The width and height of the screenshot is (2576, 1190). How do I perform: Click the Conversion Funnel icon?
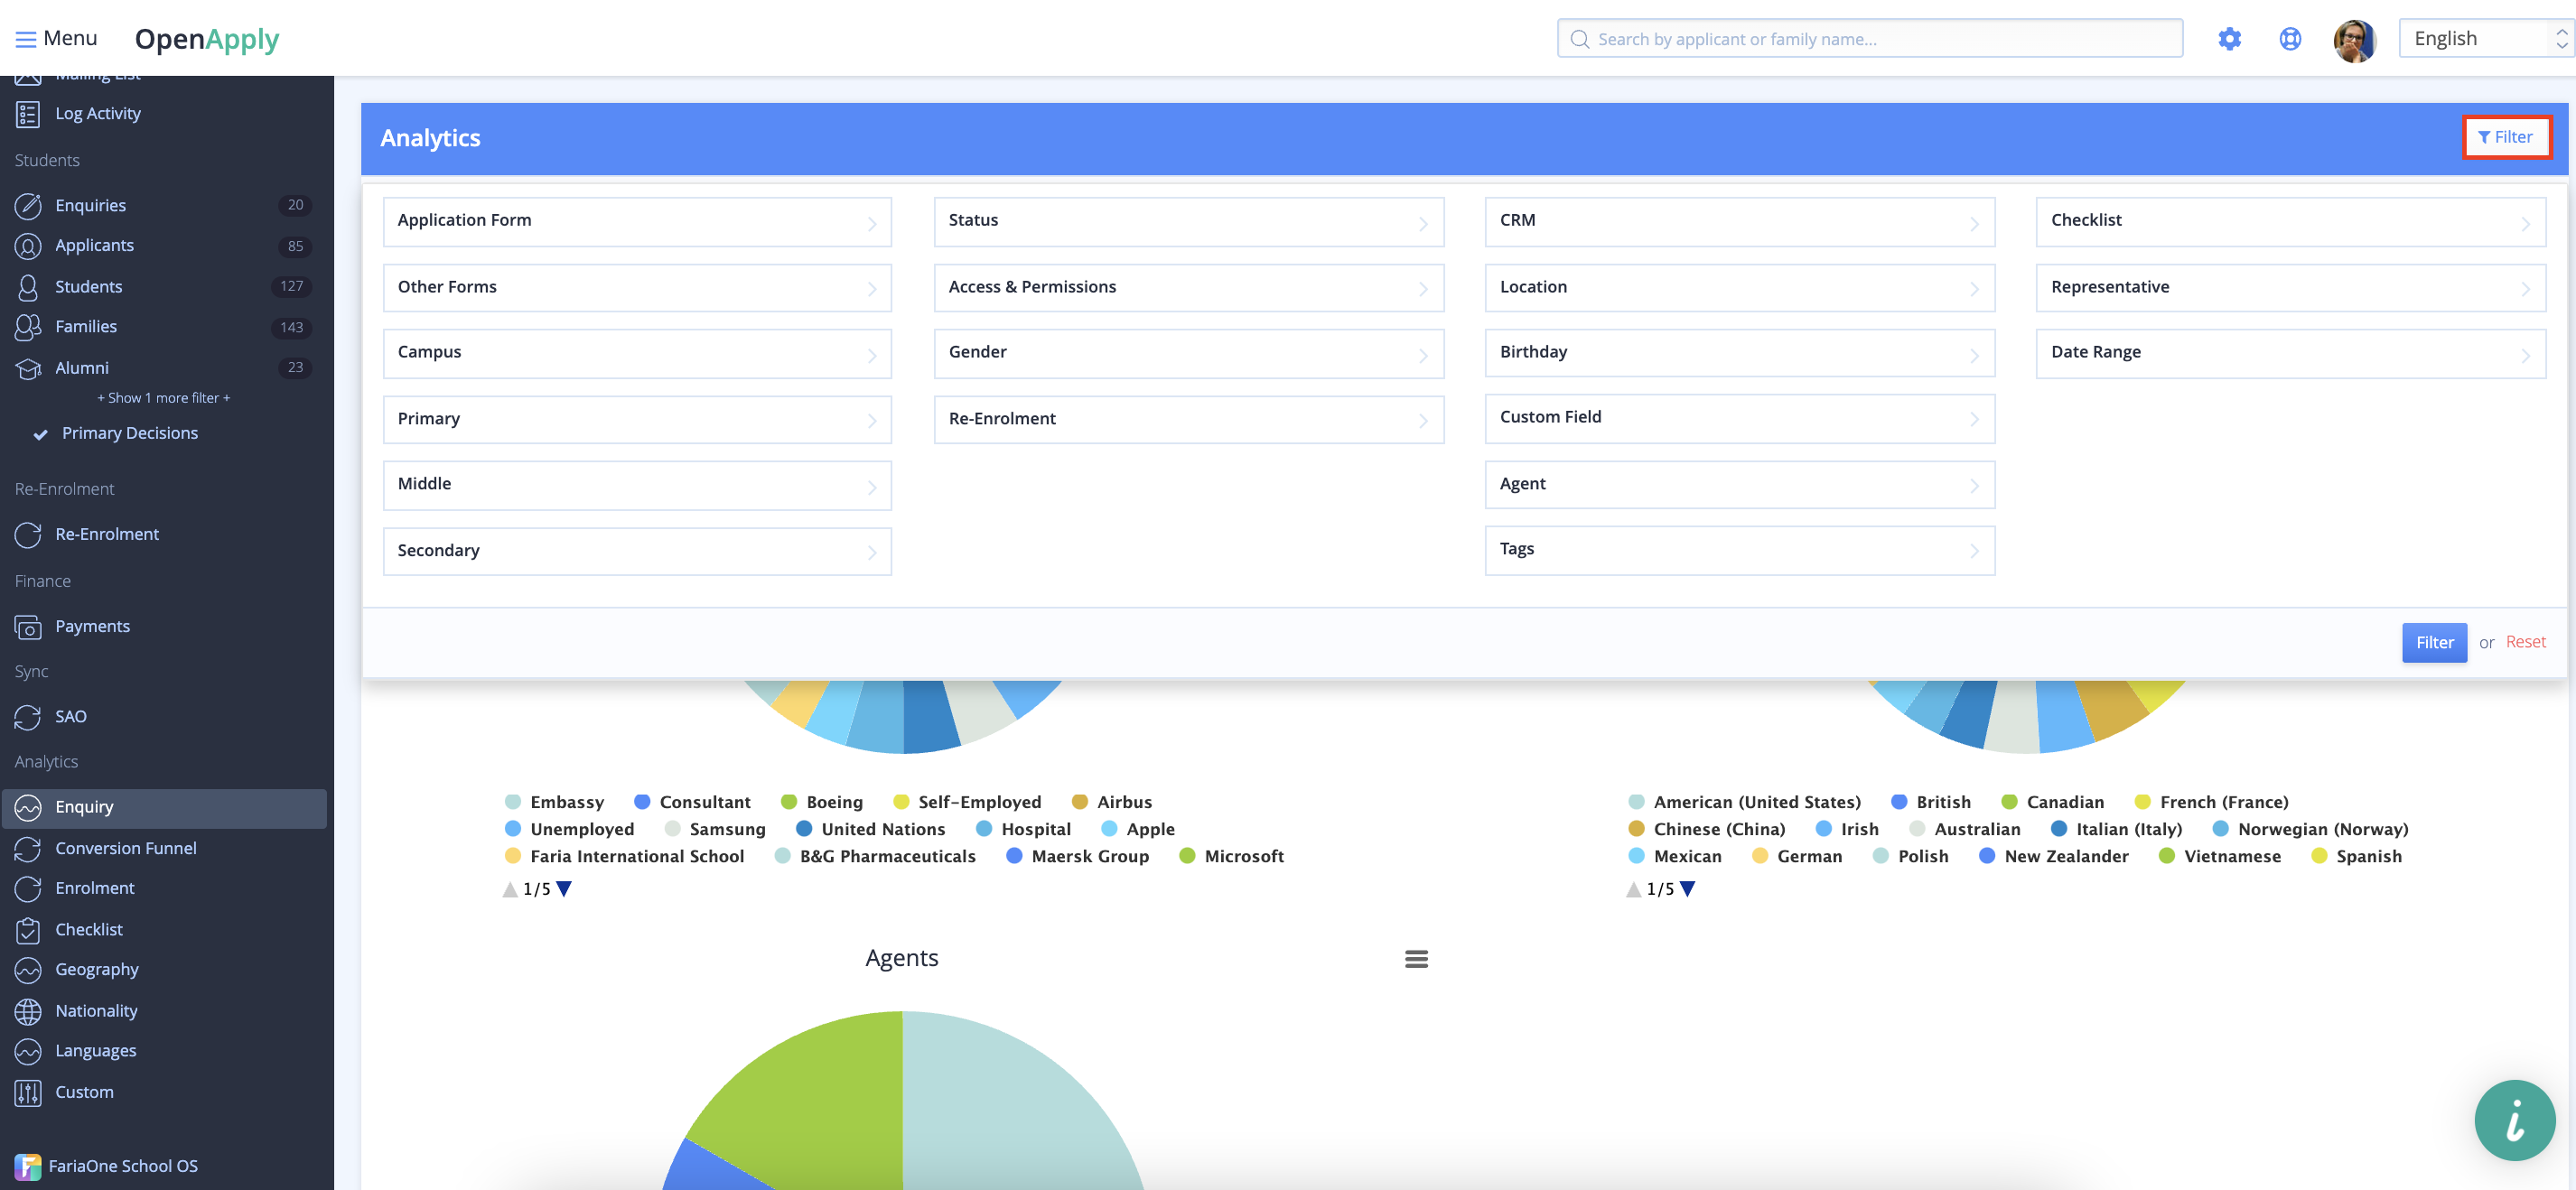tap(28, 849)
